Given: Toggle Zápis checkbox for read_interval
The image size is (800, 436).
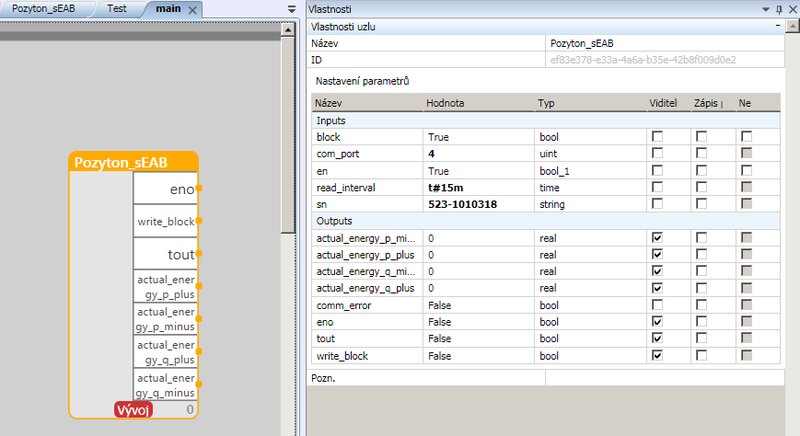Looking at the screenshot, I should [701, 187].
